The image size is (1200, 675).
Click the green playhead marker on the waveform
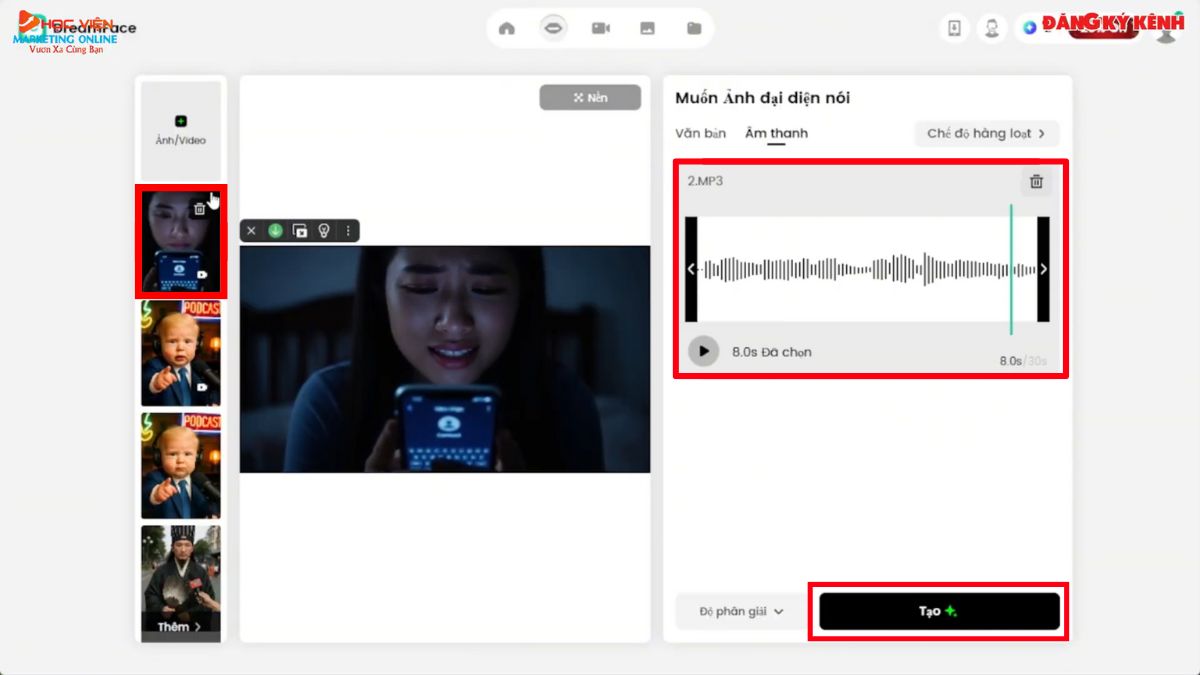1012,268
